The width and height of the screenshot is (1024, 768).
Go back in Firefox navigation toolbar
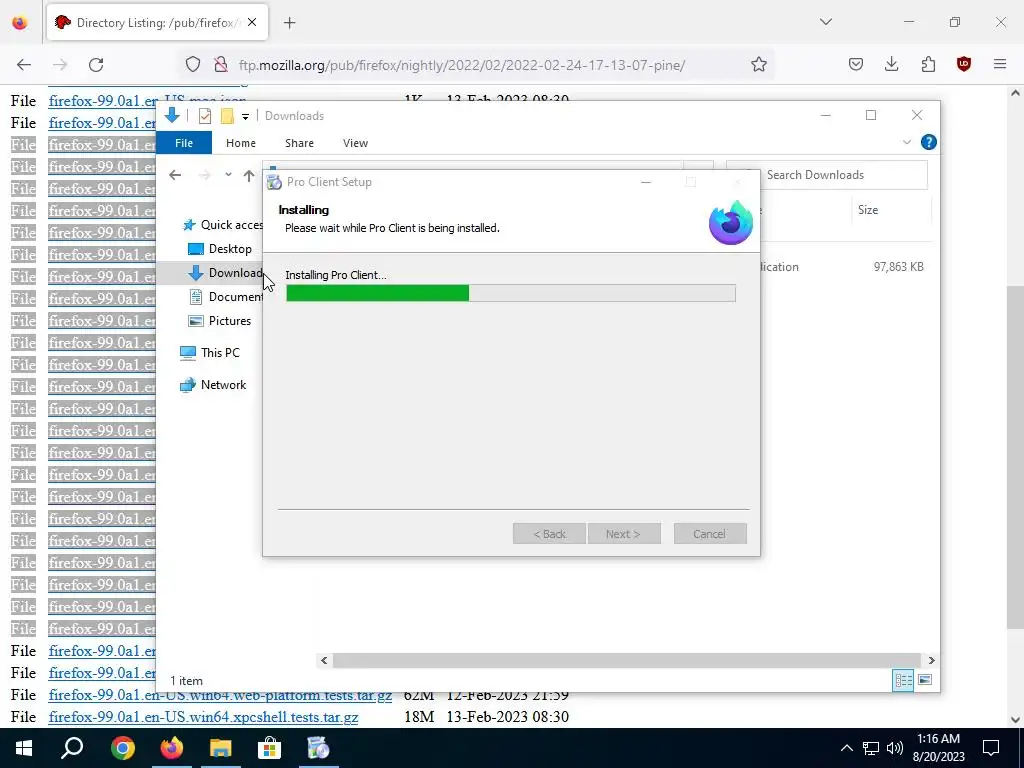click(24, 65)
